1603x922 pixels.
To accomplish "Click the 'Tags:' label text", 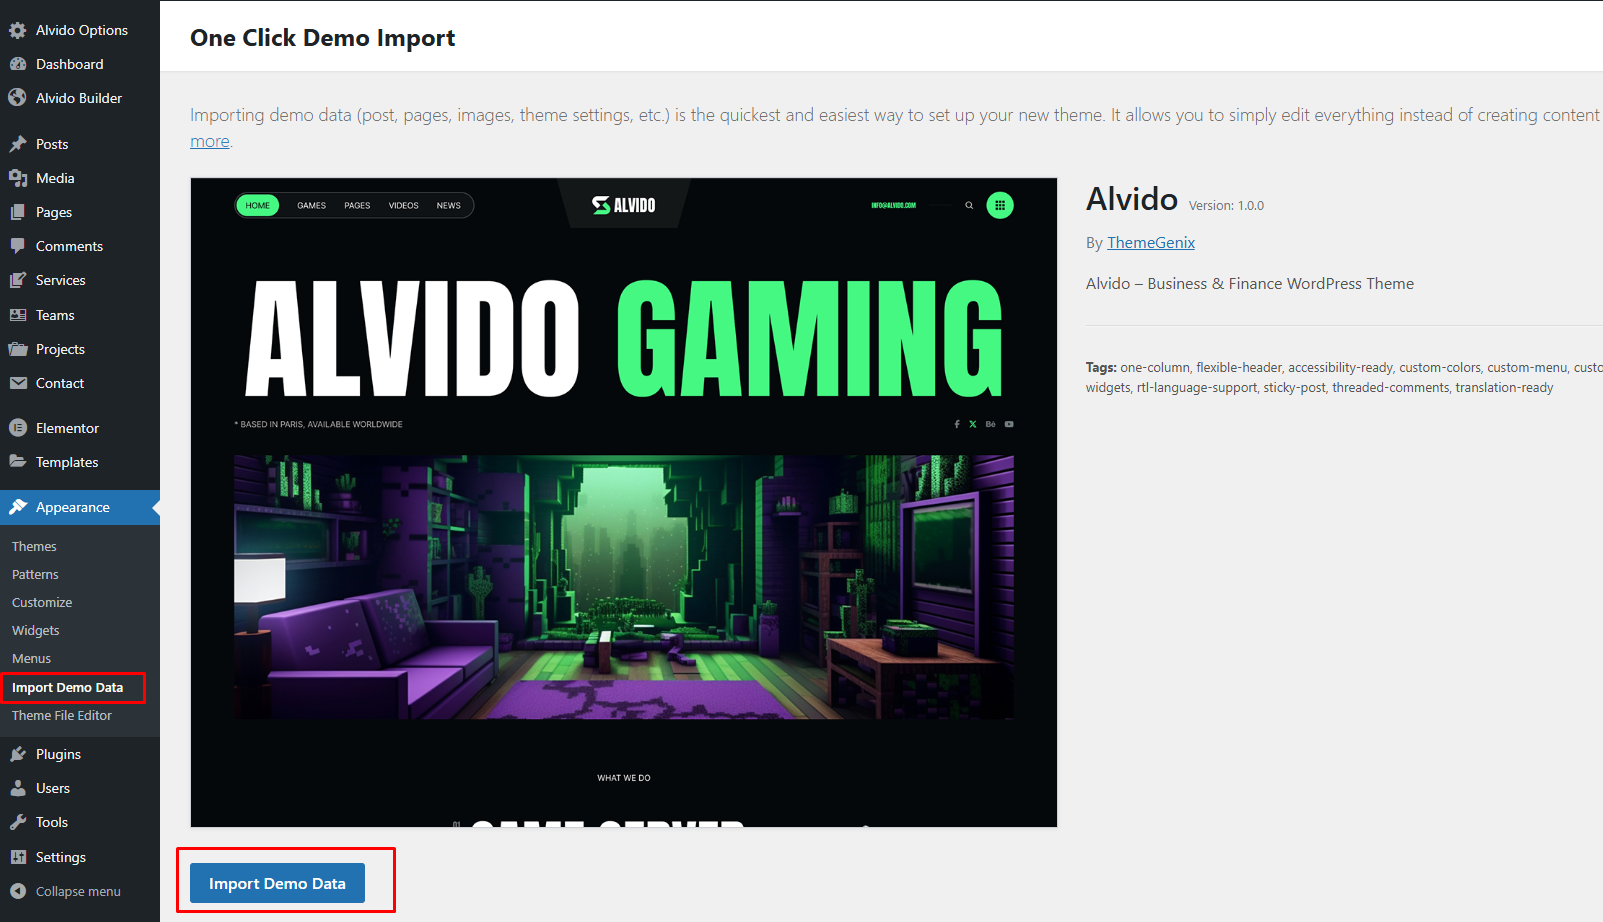I will click(x=1101, y=368).
